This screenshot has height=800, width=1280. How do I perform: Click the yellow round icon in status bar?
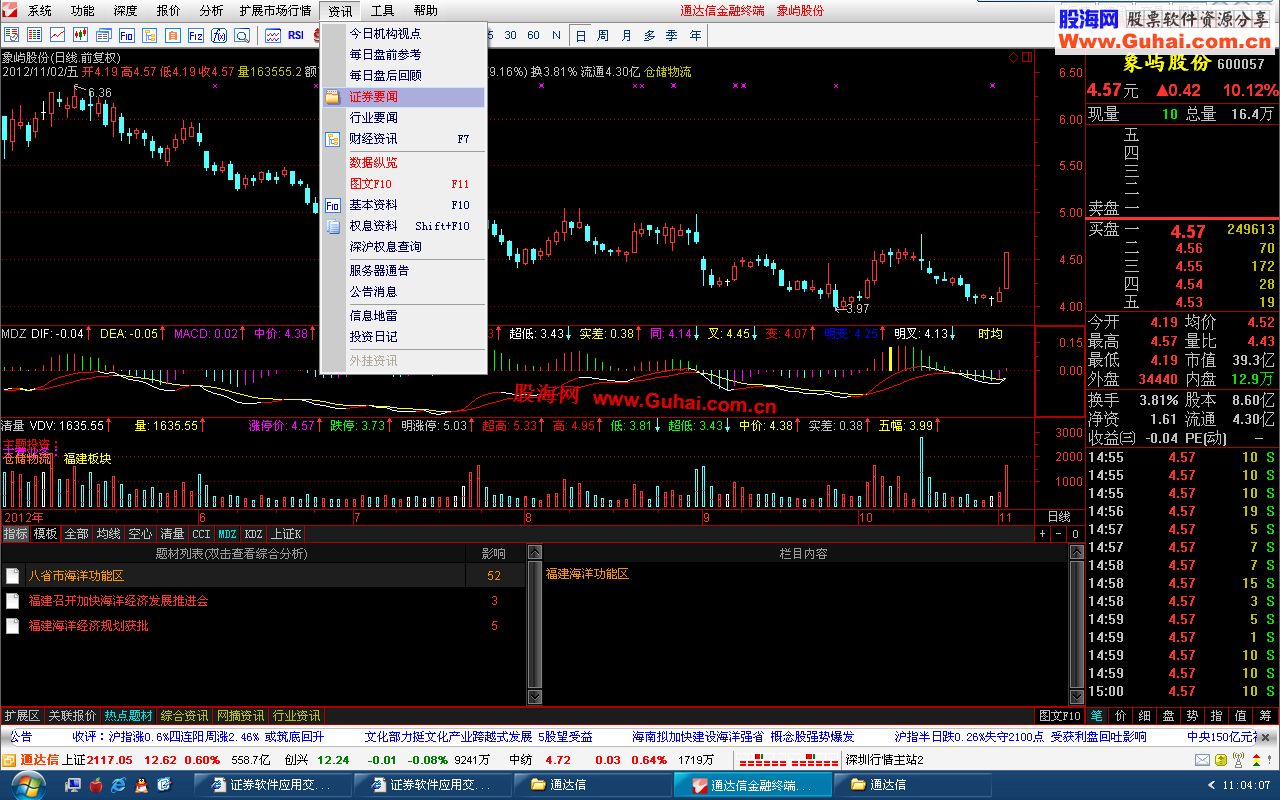click(x=1221, y=760)
